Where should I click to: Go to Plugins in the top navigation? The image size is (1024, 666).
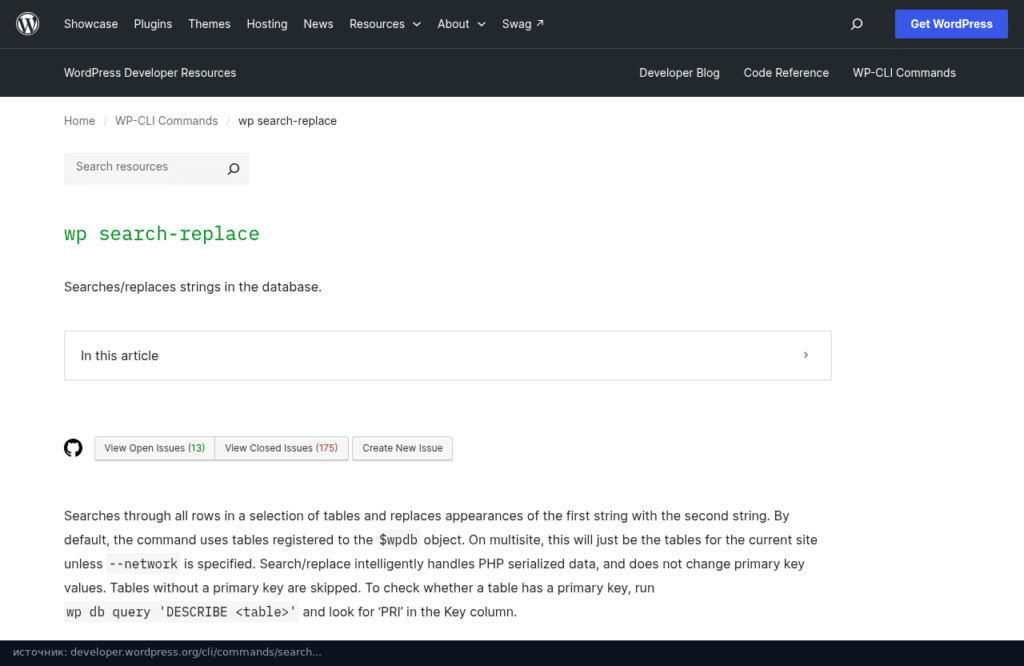point(153,24)
